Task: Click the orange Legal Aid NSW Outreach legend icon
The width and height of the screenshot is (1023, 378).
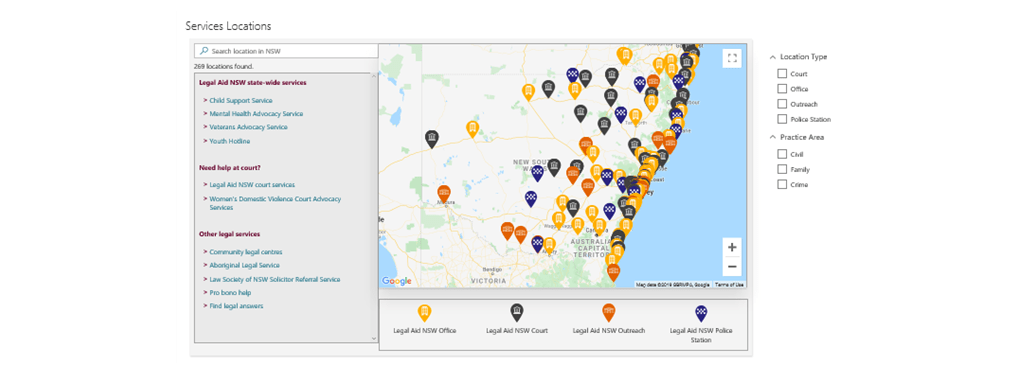Action: (x=609, y=313)
